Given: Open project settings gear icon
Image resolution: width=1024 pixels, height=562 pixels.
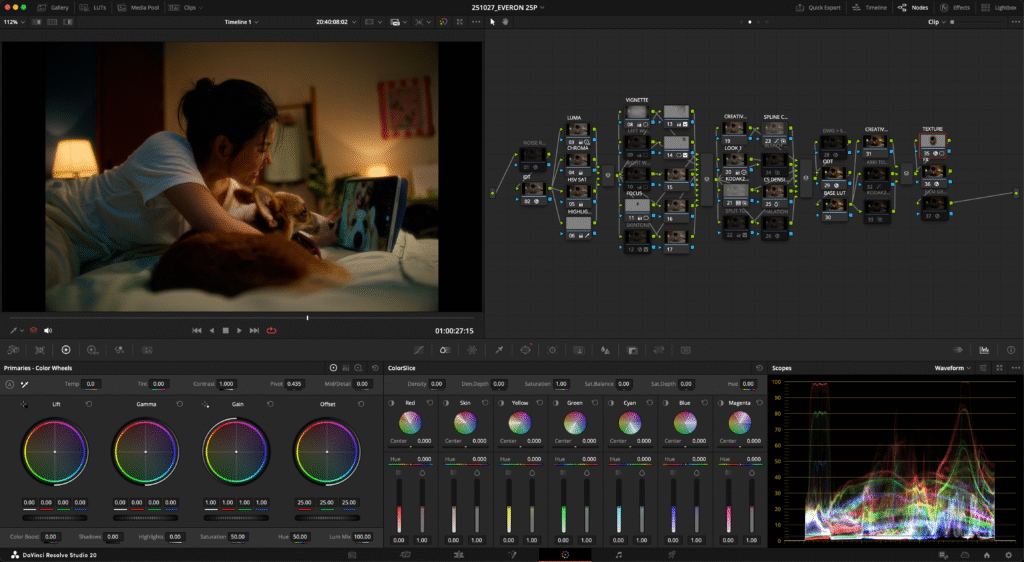Looking at the screenshot, I should 1008,554.
